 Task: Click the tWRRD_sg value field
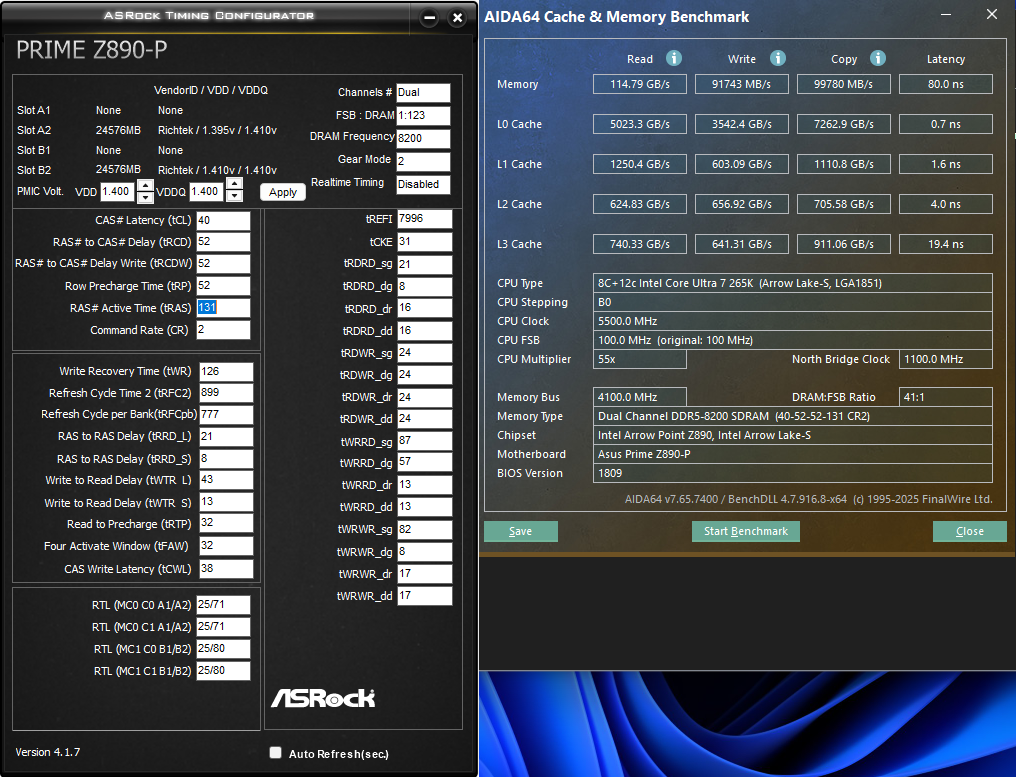pyautogui.click(x=424, y=441)
